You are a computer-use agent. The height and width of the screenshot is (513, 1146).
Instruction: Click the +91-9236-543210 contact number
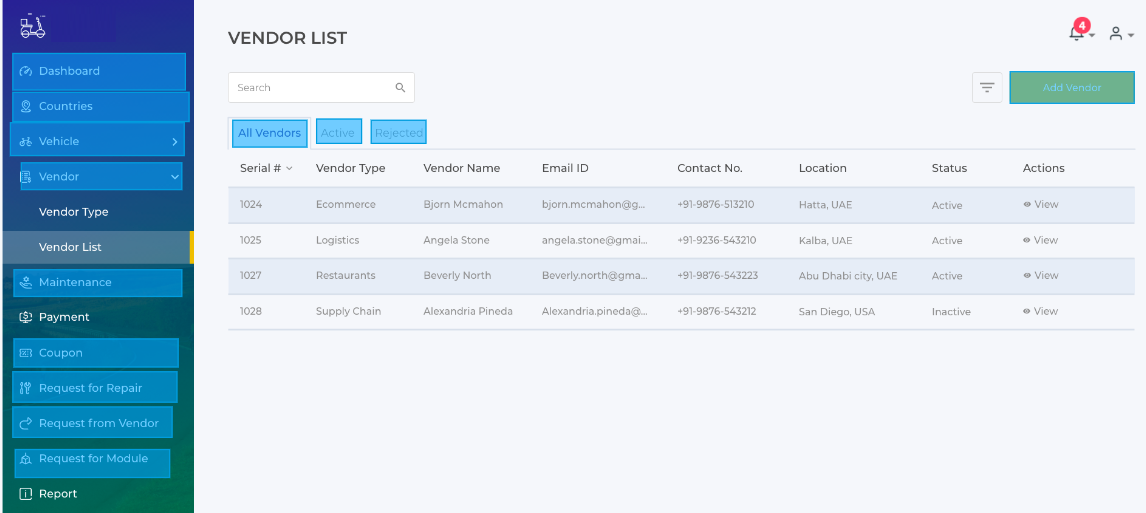[x=716, y=240]
